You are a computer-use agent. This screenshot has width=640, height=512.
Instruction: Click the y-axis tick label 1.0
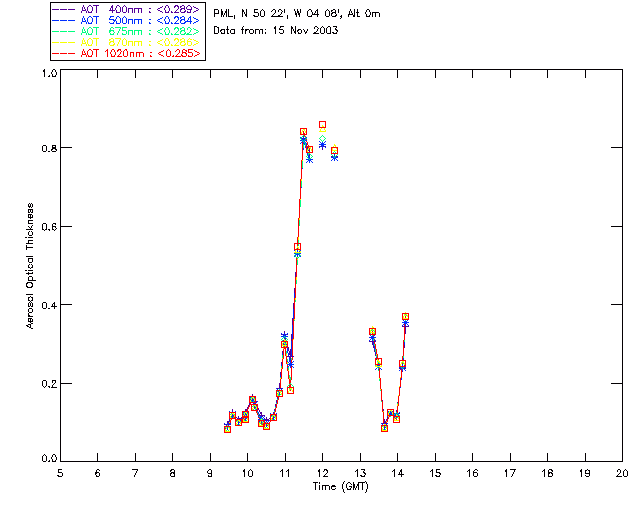pyautogui.click(x=49, y=73)
